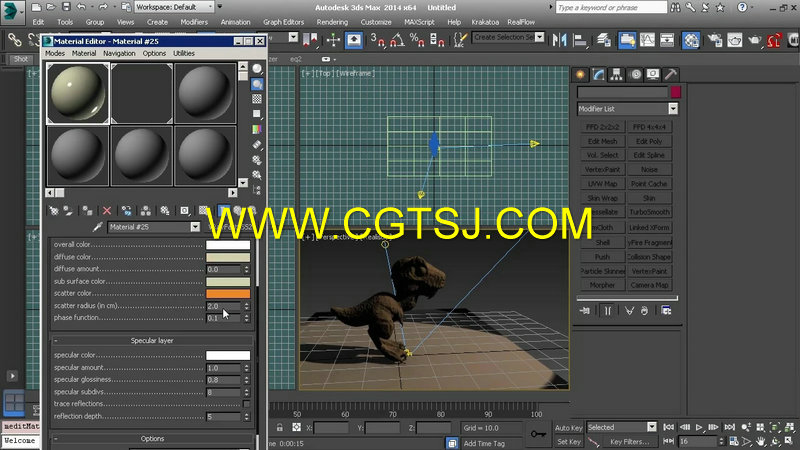The height and width of the screenshot is (450, 800).
Task: Switch to the Modify command panel tab
Action: tap(598, 74)
